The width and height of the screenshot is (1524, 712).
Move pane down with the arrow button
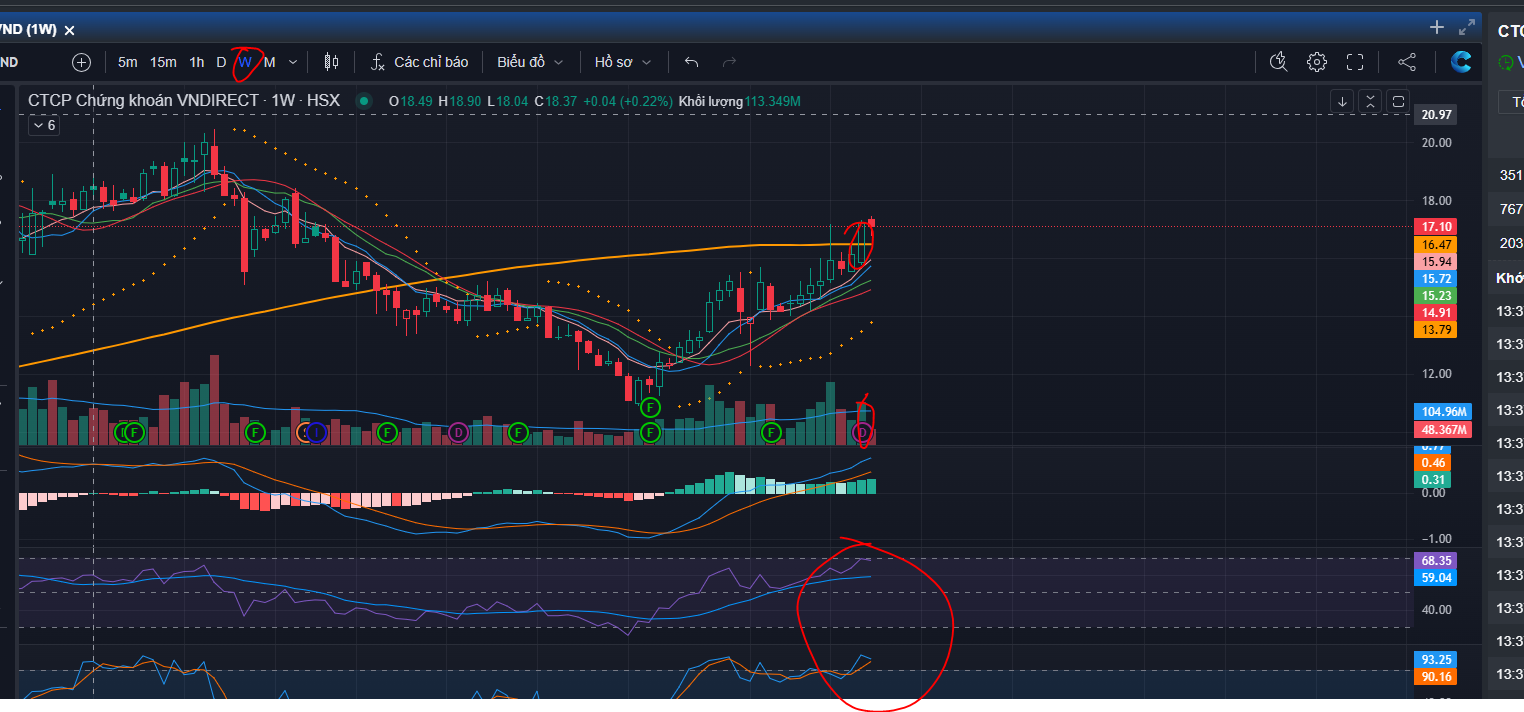tap(1342, 101)
